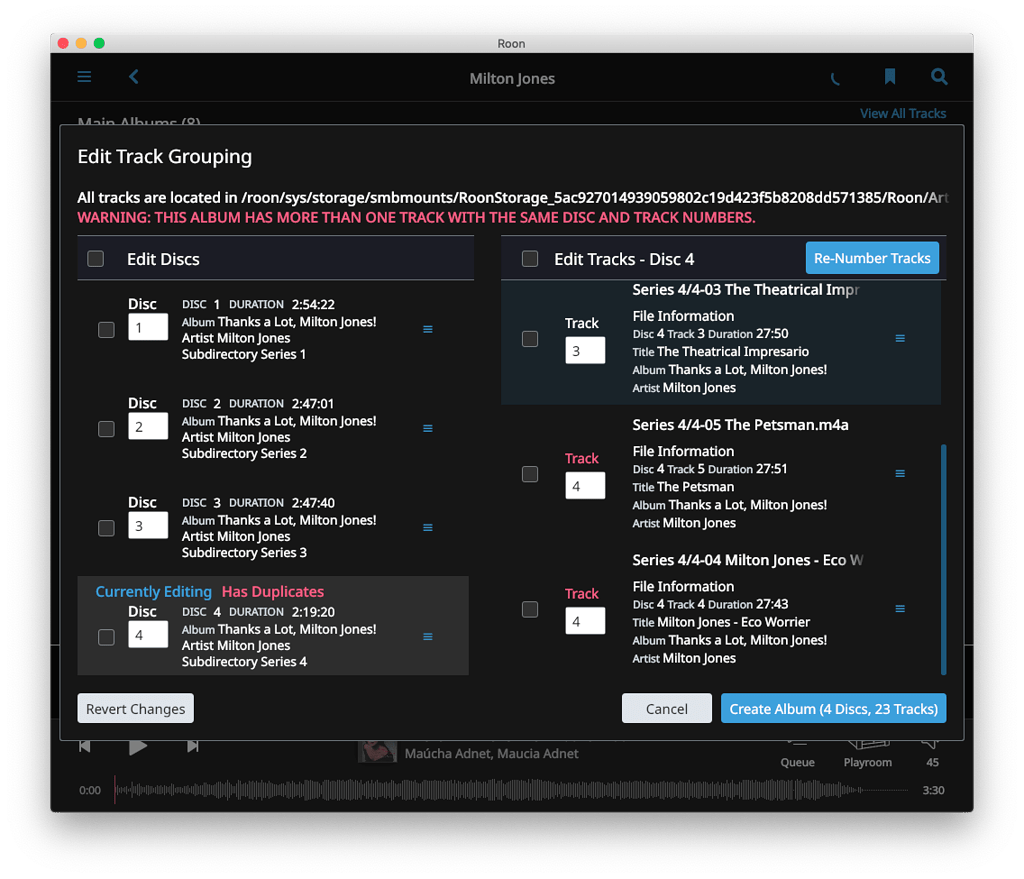Toggle dark mode with the moon icon
Image resolution: width=1024 pixels, height=879 pixels.
pos(835,76)
